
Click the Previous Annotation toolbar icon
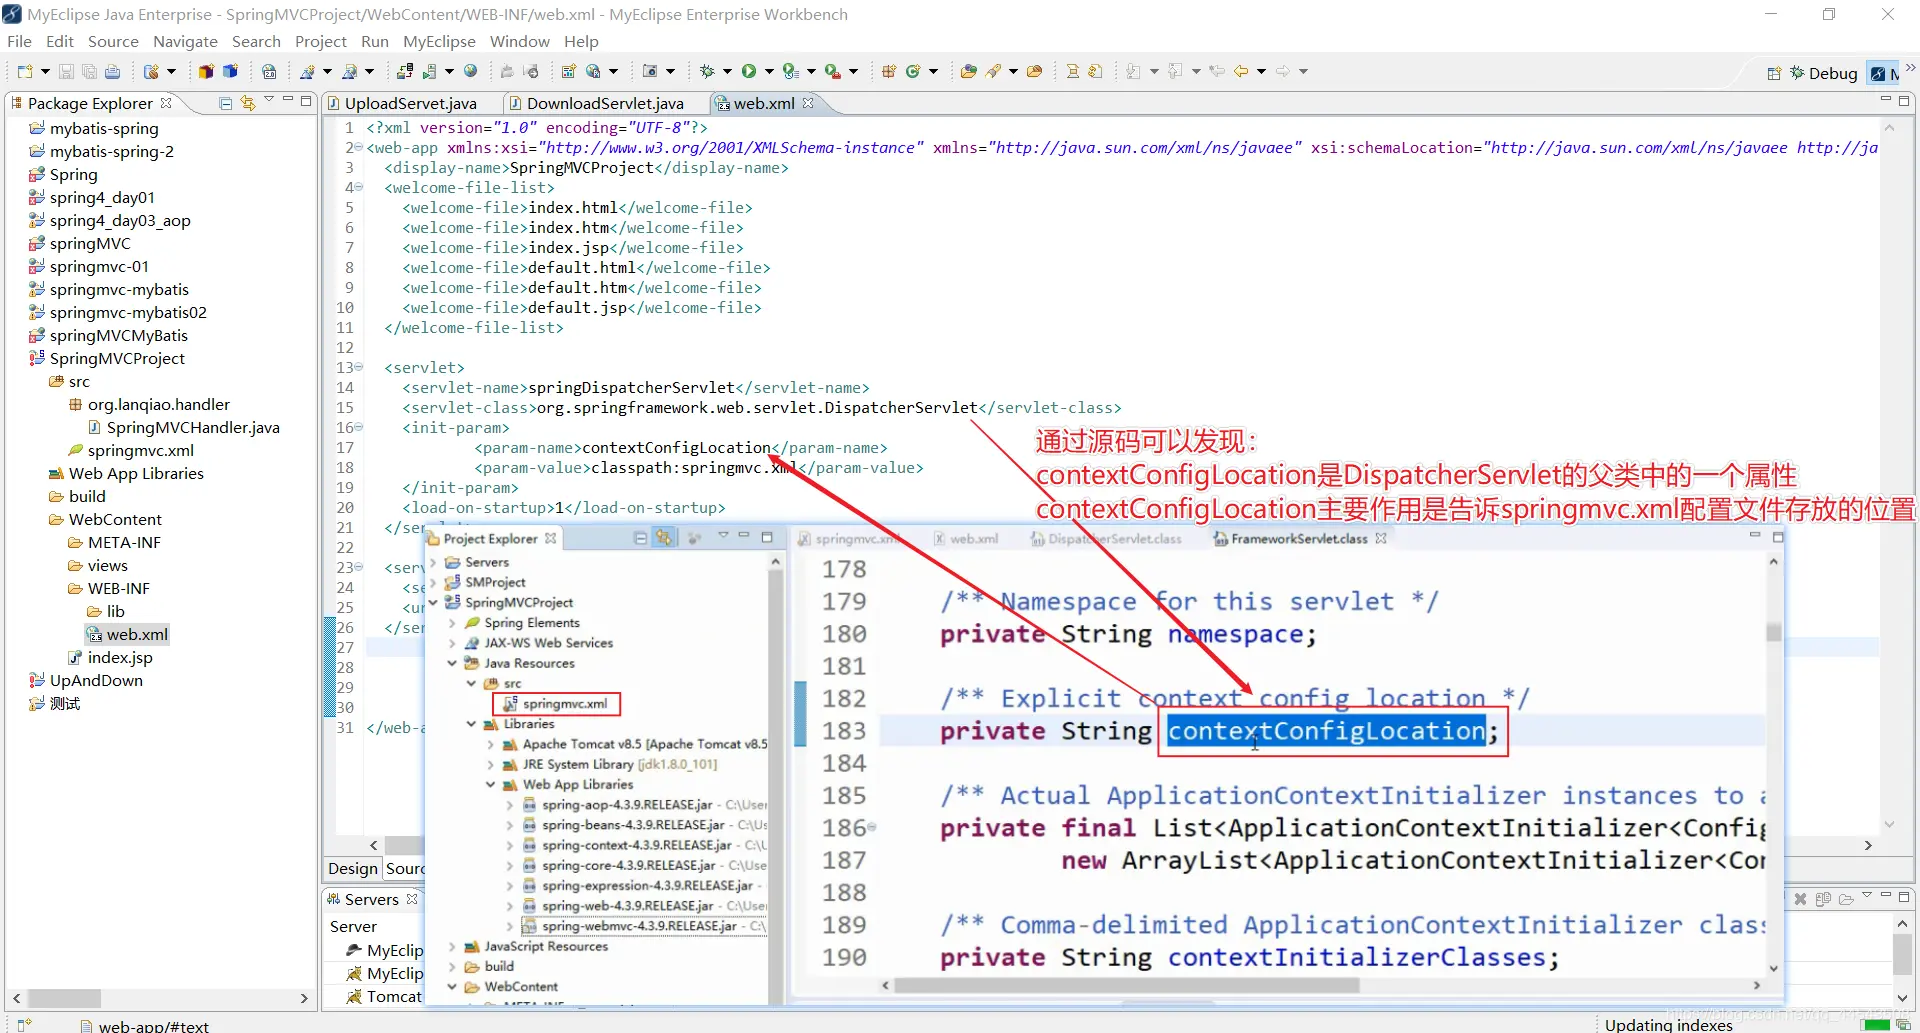(1175, 71)
